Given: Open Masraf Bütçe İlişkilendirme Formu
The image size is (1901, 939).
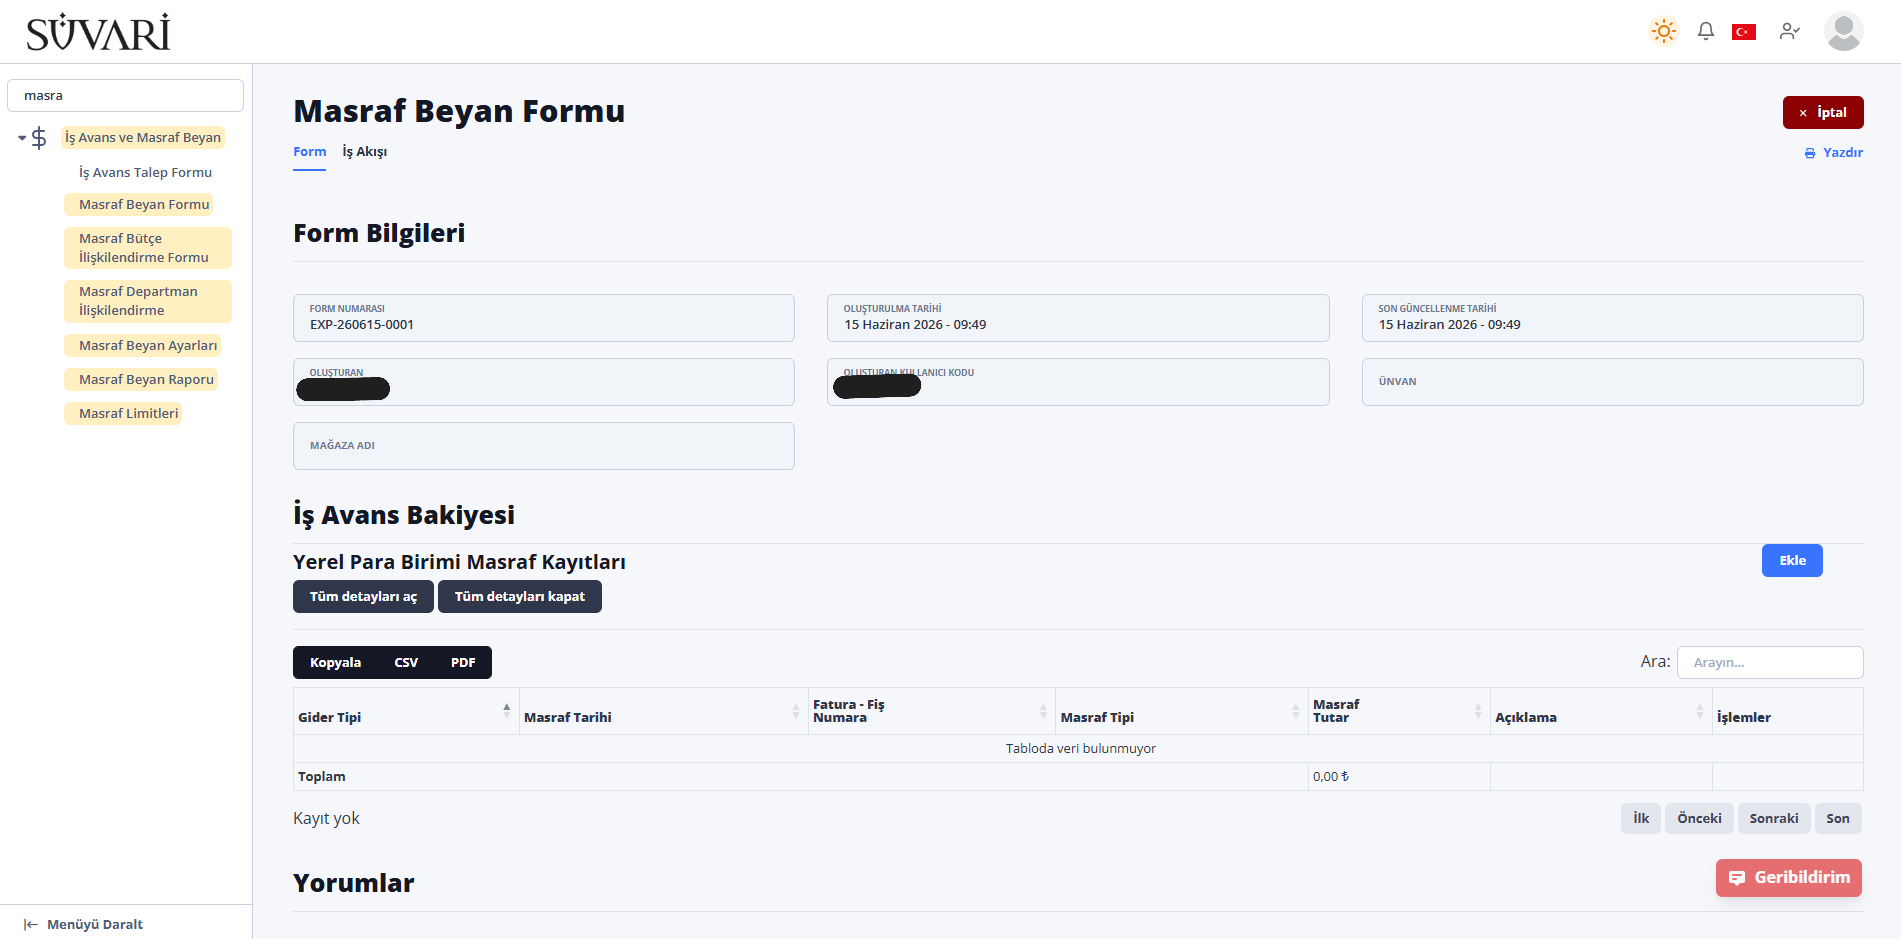Looking at the screenshot, I should [148, 248].
